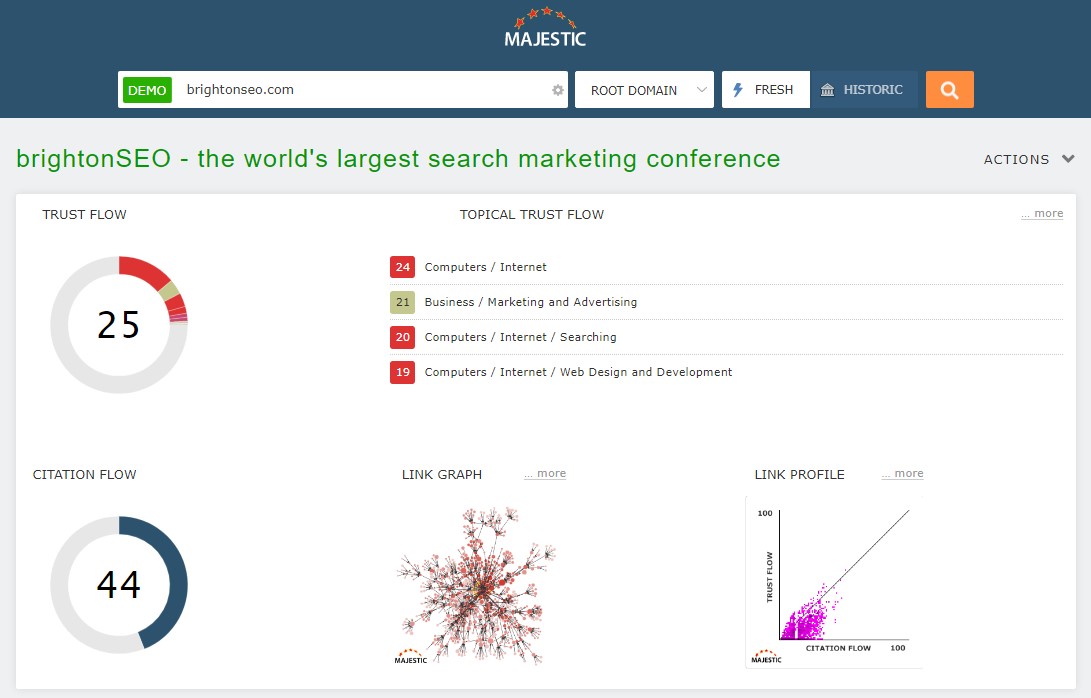Open search settings gear icon
Viewport: 1091px width, 698px height.
point(557,90)
